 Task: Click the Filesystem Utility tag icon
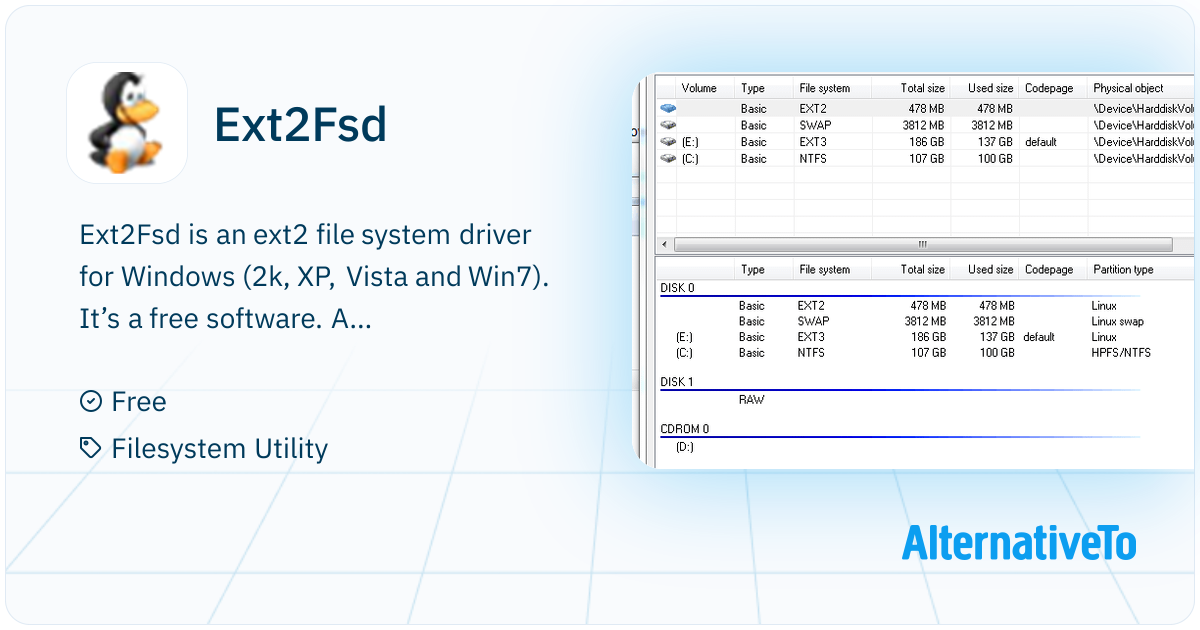pos(90,448)
